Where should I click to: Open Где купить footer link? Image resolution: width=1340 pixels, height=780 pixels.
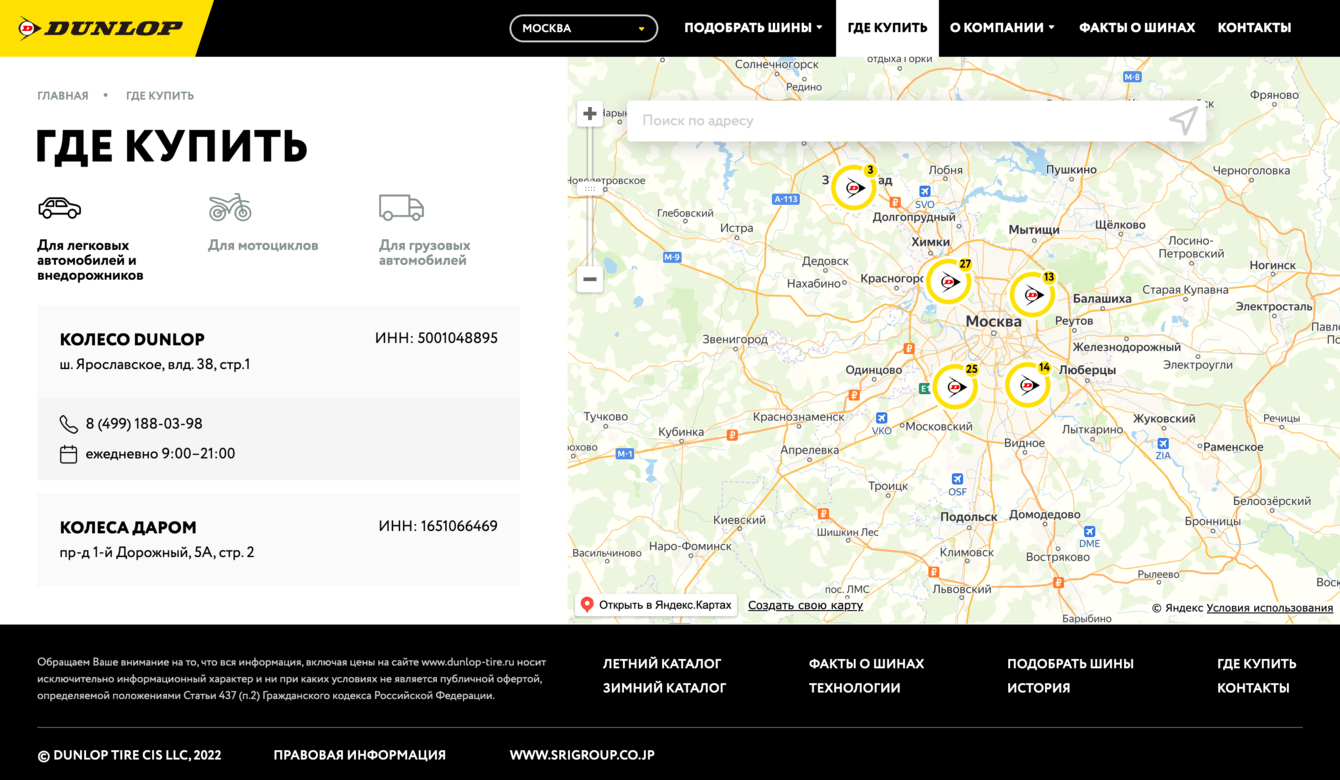(1256, 664)
